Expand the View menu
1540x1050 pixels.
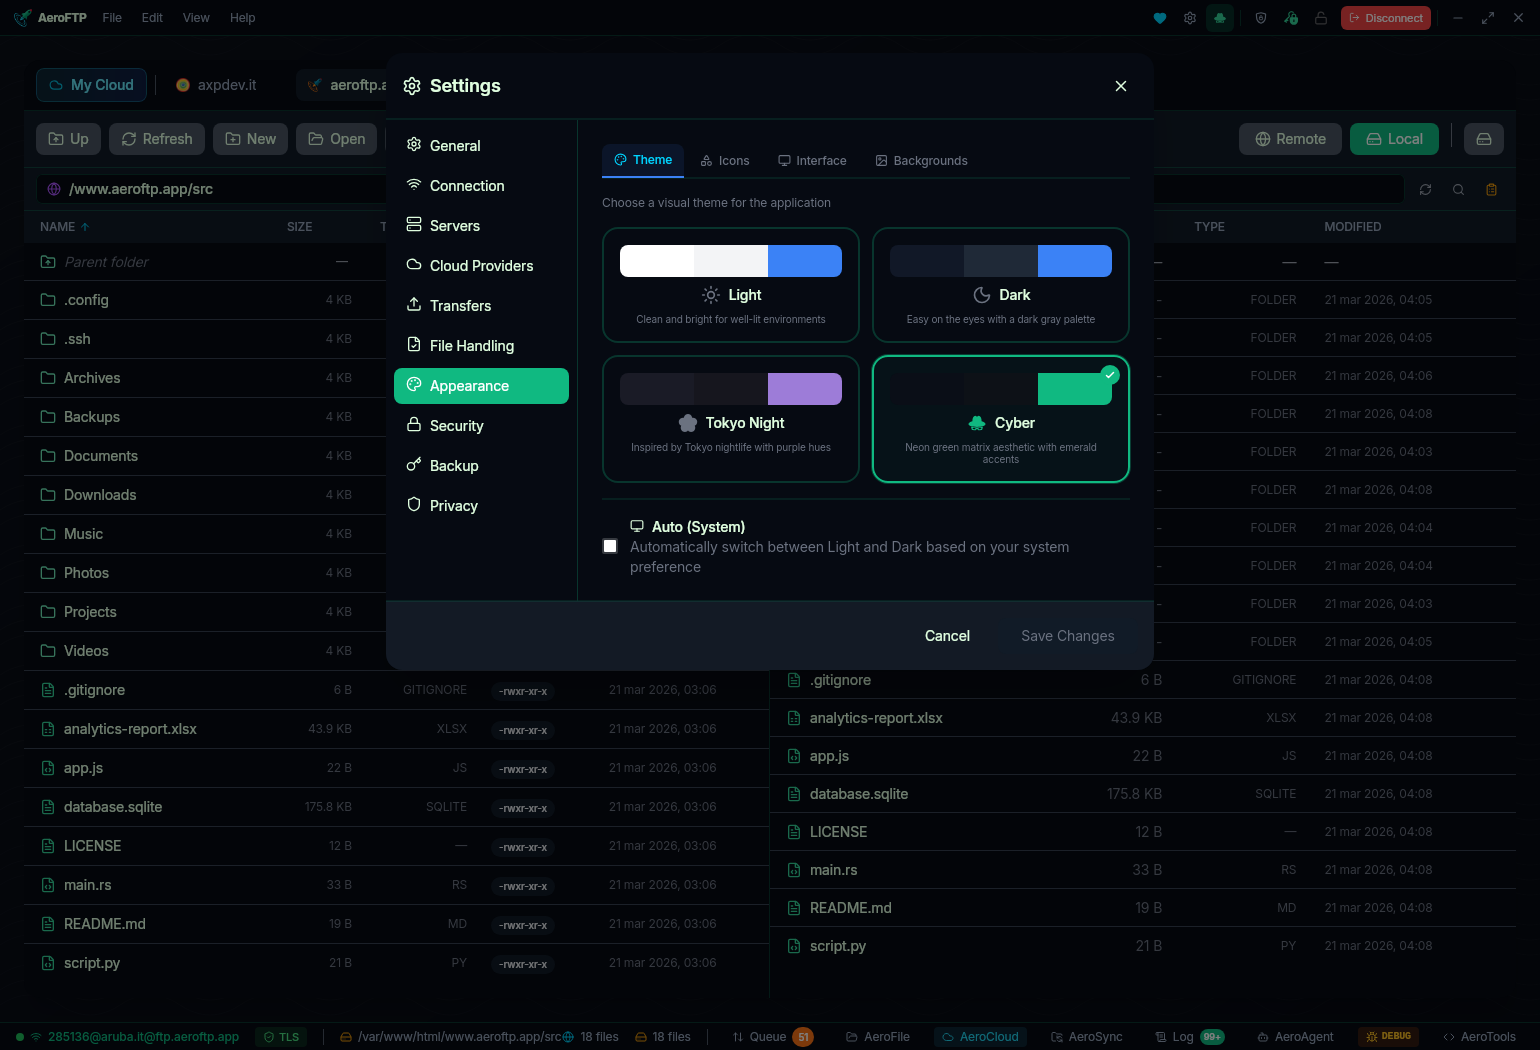pos(196,17)
